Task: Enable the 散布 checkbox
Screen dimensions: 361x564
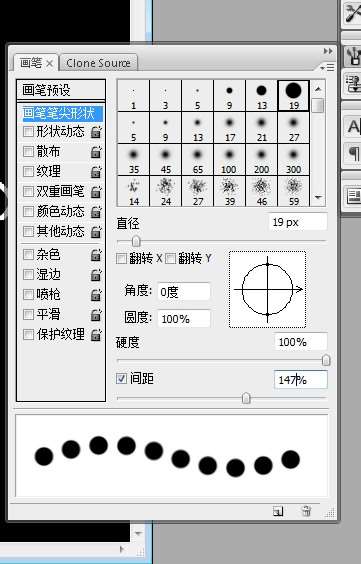Action: [28, 151]
